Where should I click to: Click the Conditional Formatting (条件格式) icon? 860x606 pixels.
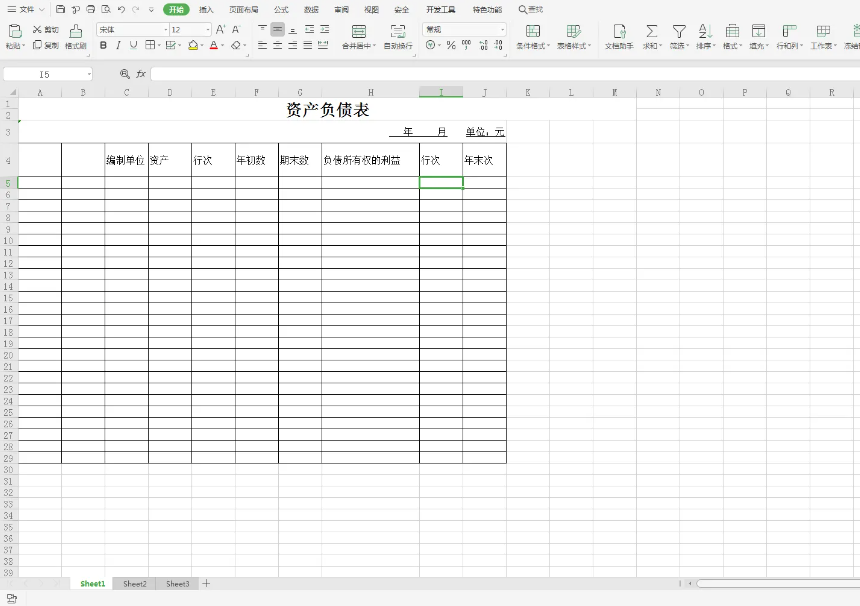pyautogui.click(x=533, y=31)
